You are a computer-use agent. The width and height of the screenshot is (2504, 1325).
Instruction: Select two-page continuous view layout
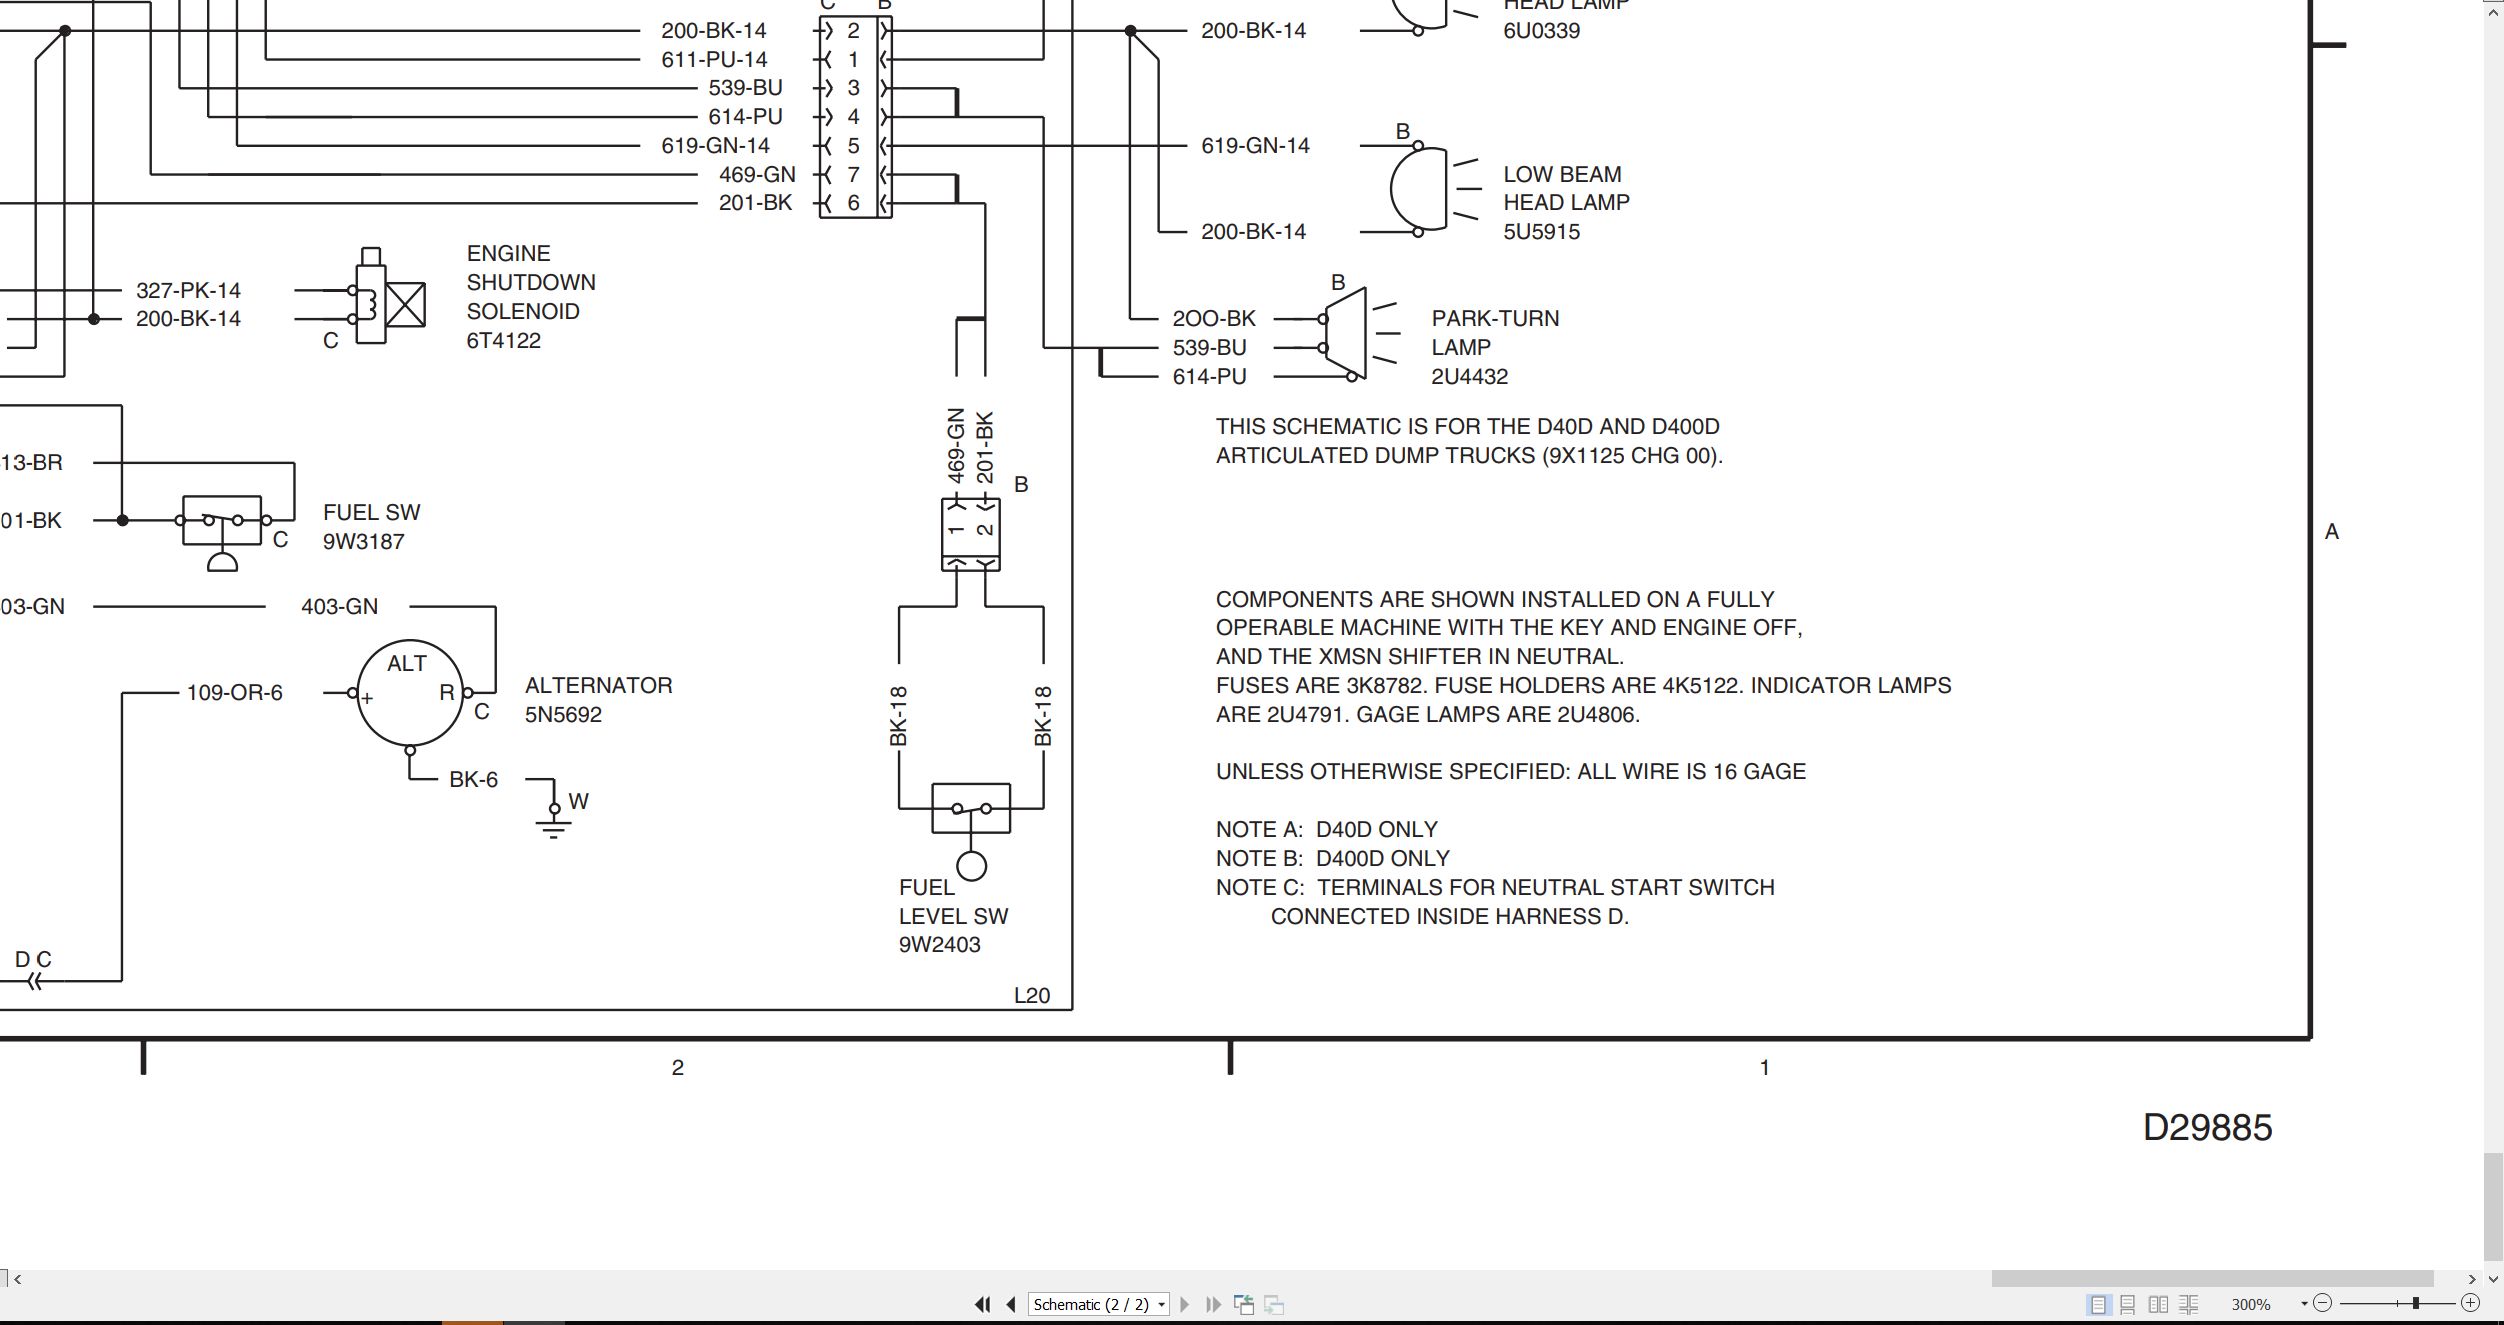click(2188, 1304)
